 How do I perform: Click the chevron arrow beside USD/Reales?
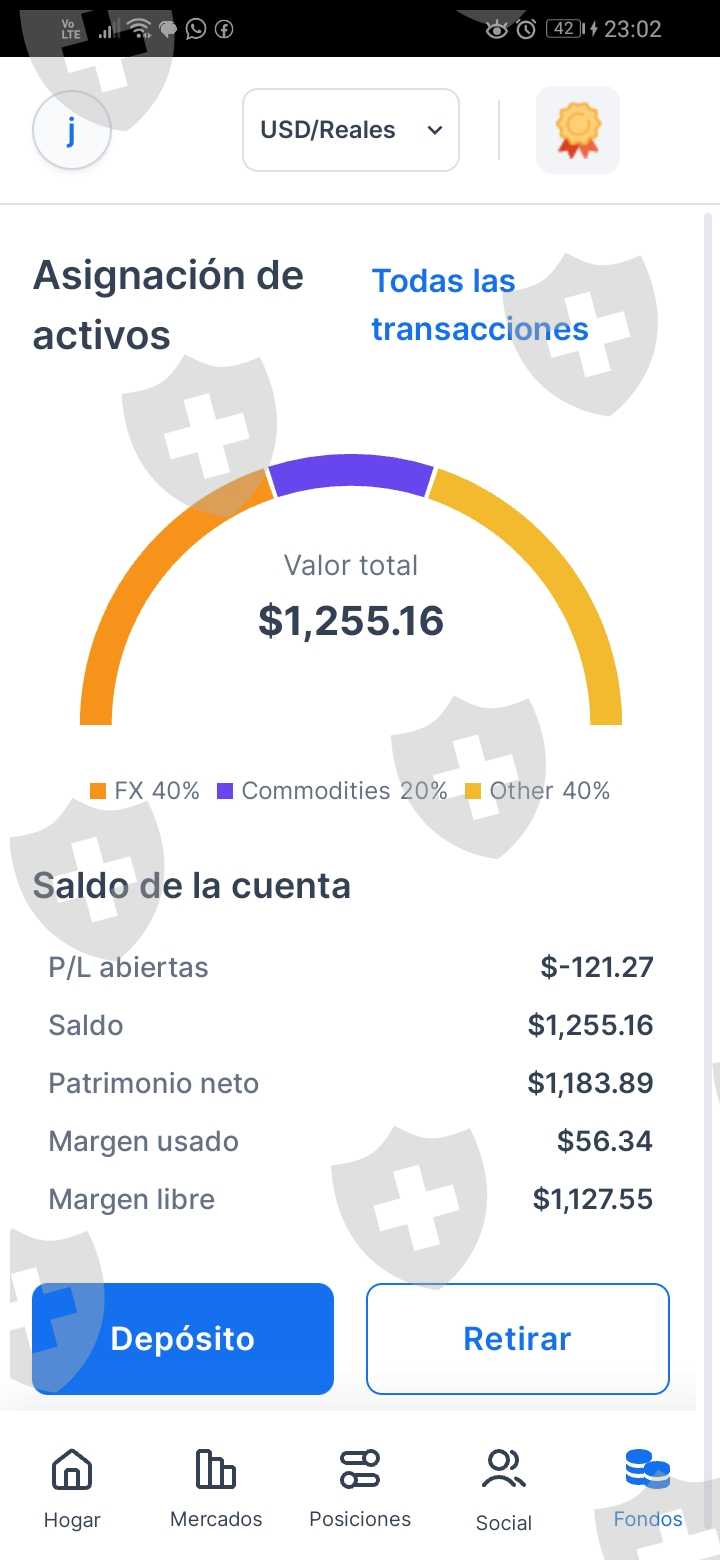(x=434, y=130)
